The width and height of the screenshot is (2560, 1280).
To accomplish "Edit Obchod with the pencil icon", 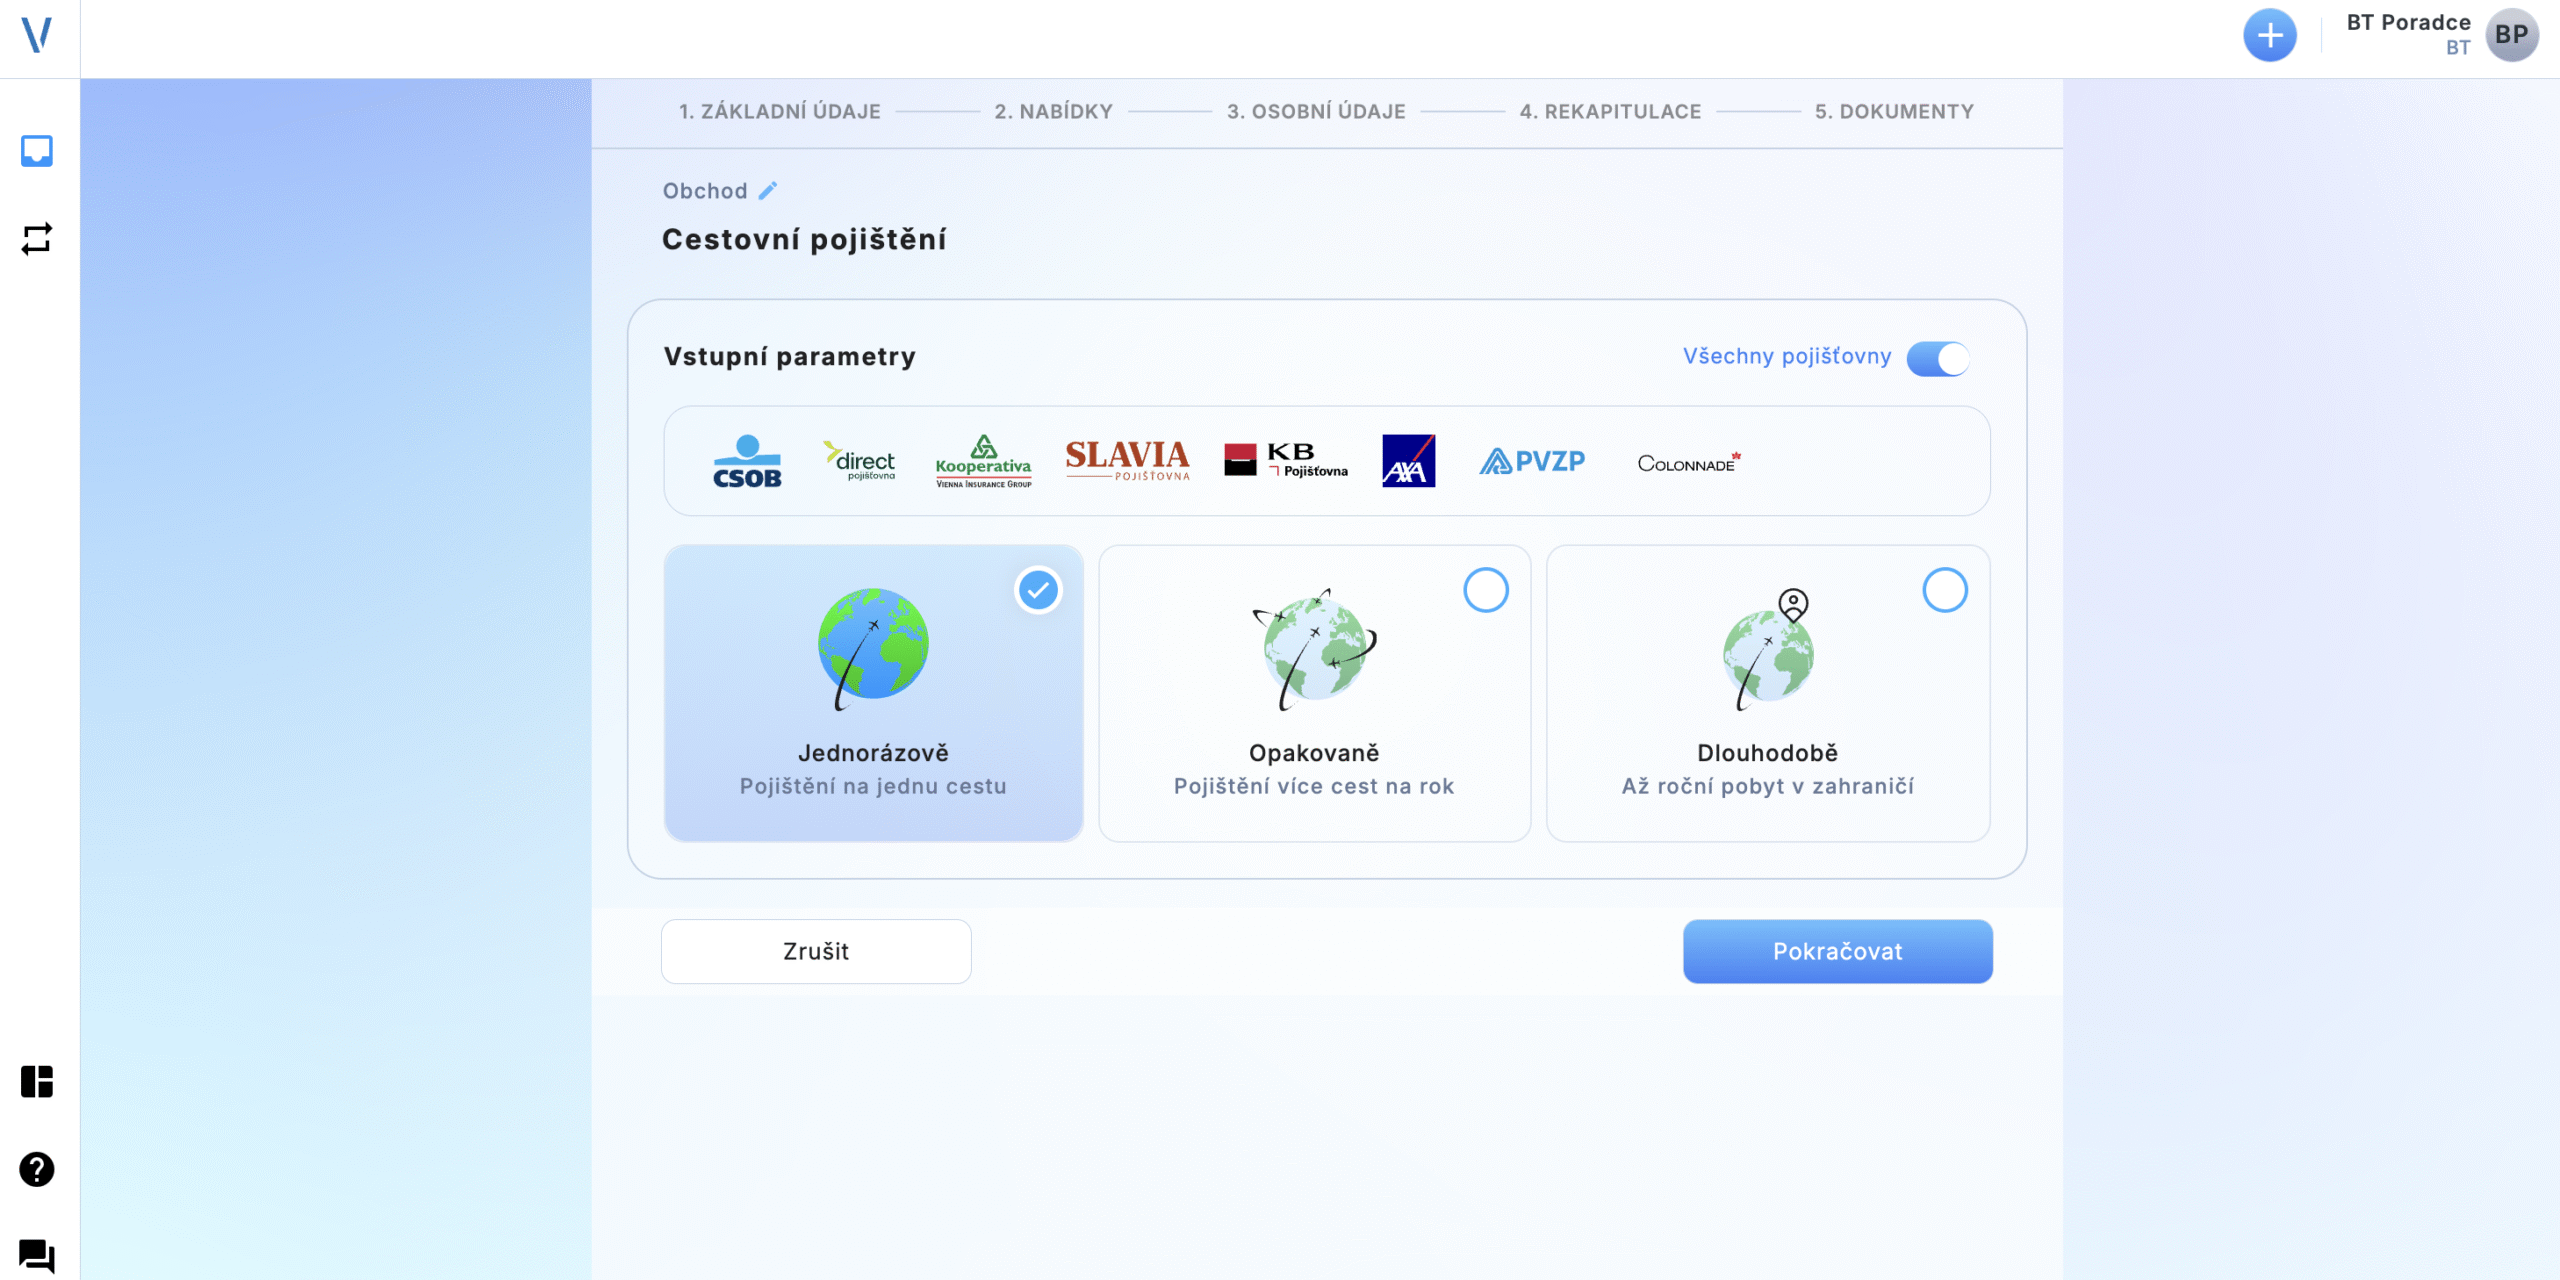I will (x=768, y=191).
